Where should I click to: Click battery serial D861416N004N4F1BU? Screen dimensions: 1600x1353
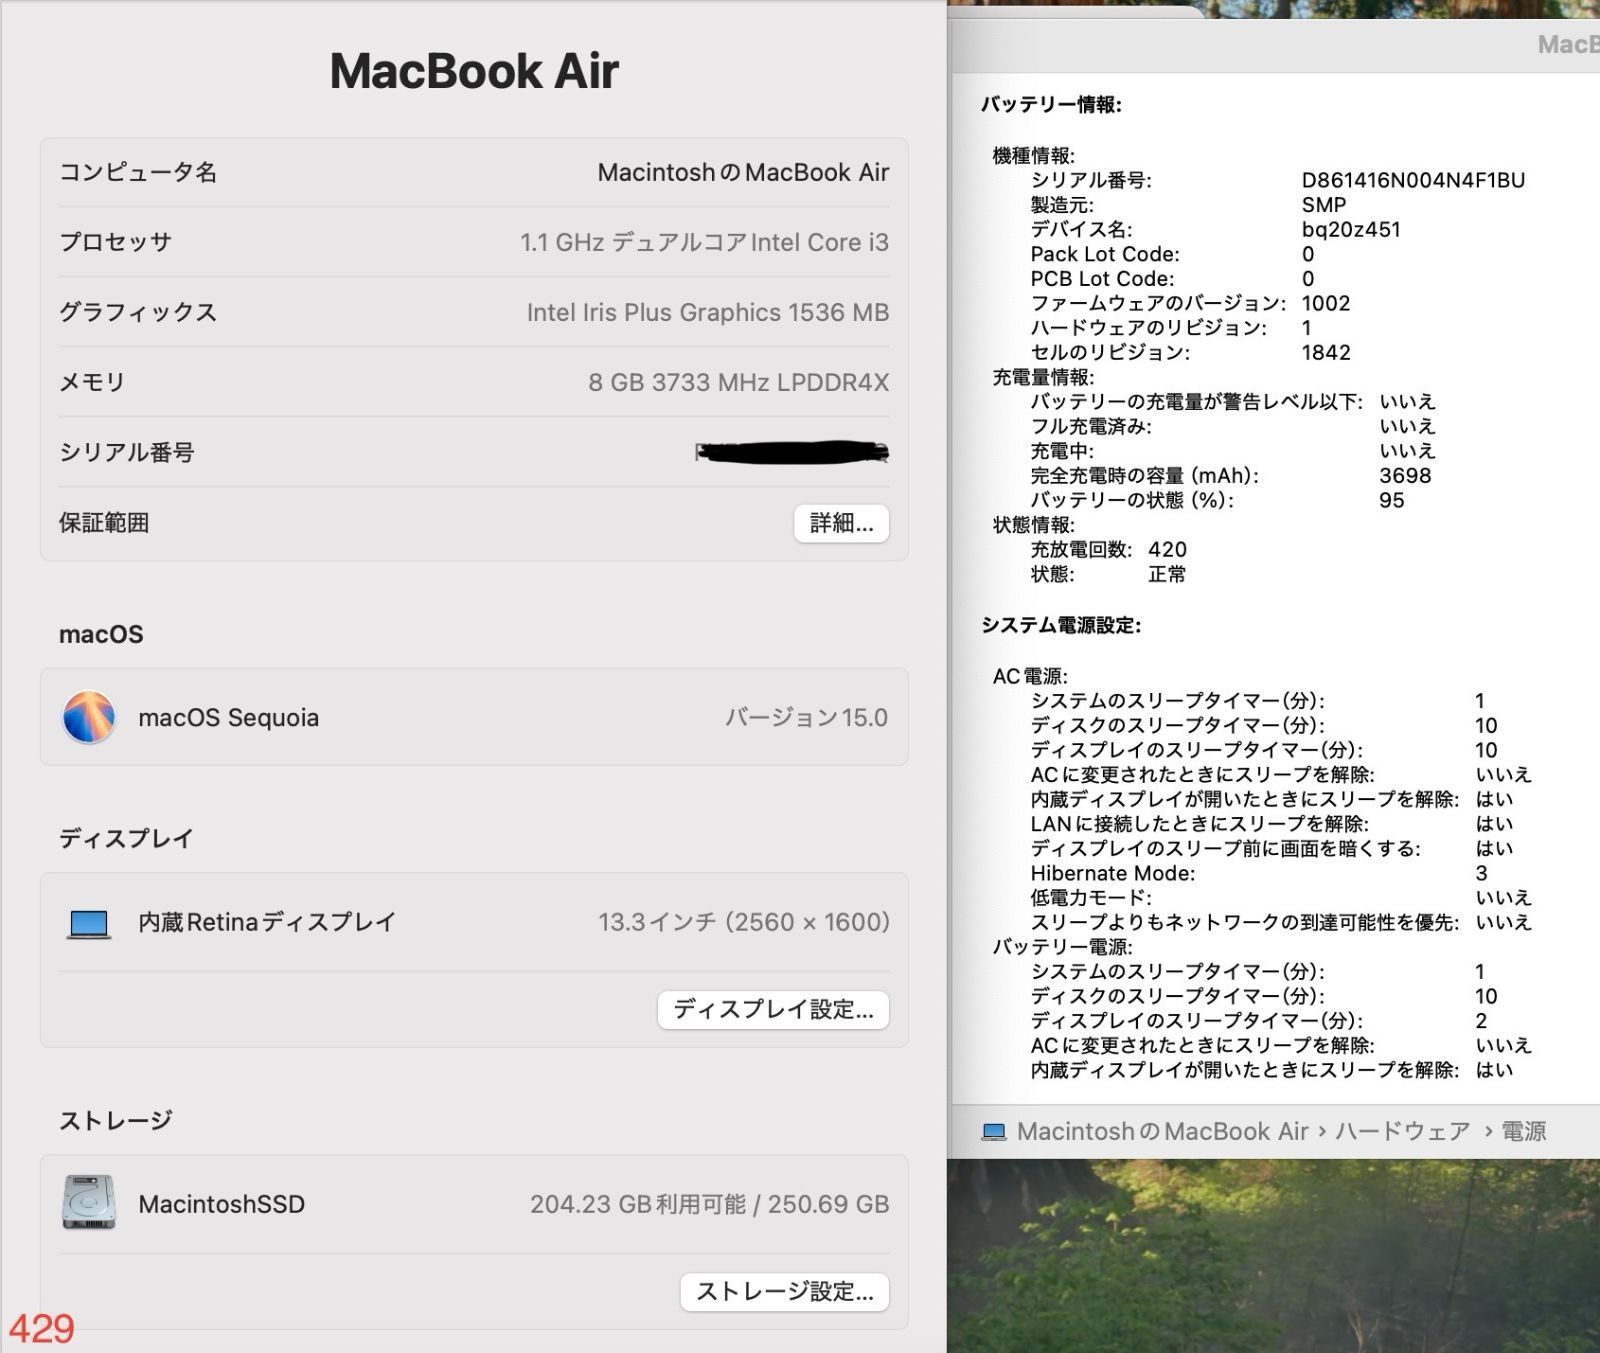pos(1413,180)
